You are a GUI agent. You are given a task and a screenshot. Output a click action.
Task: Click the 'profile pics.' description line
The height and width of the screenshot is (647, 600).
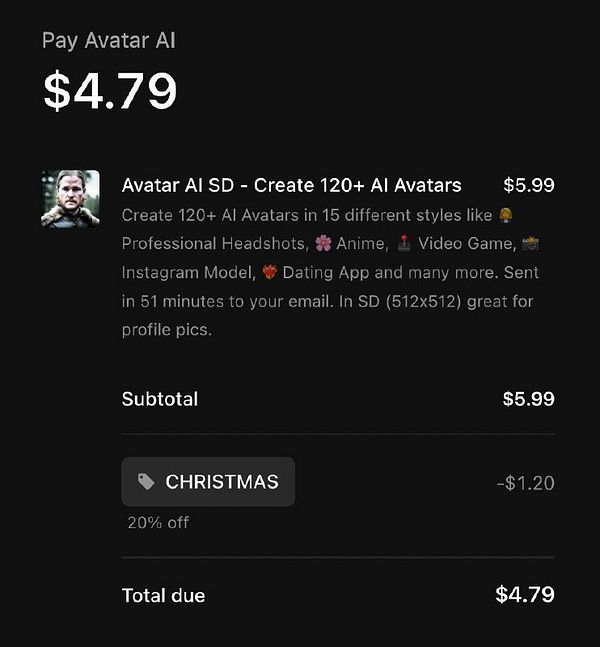tap(167, 330)
